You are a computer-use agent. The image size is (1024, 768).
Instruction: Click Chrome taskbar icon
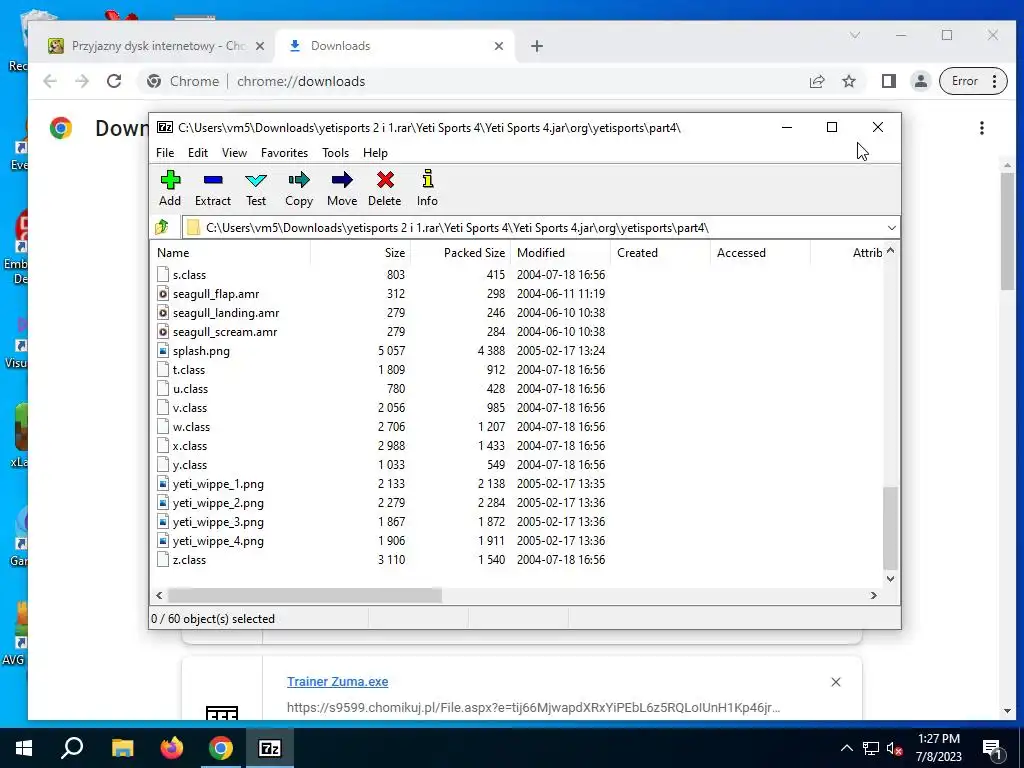pos(221,748)
